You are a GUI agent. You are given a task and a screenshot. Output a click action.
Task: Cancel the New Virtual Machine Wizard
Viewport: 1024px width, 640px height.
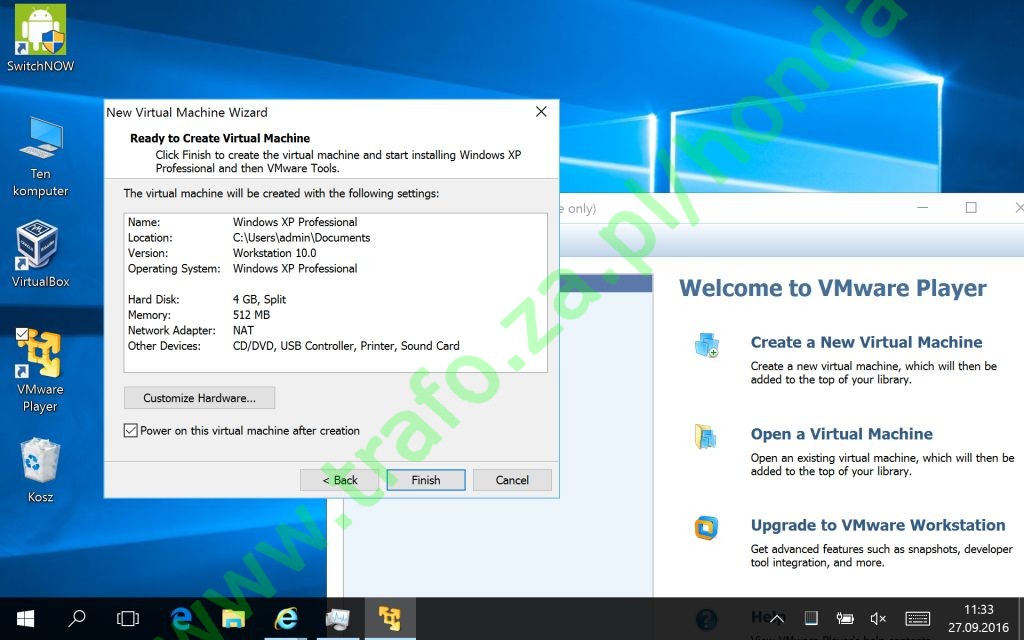(512, 480)
